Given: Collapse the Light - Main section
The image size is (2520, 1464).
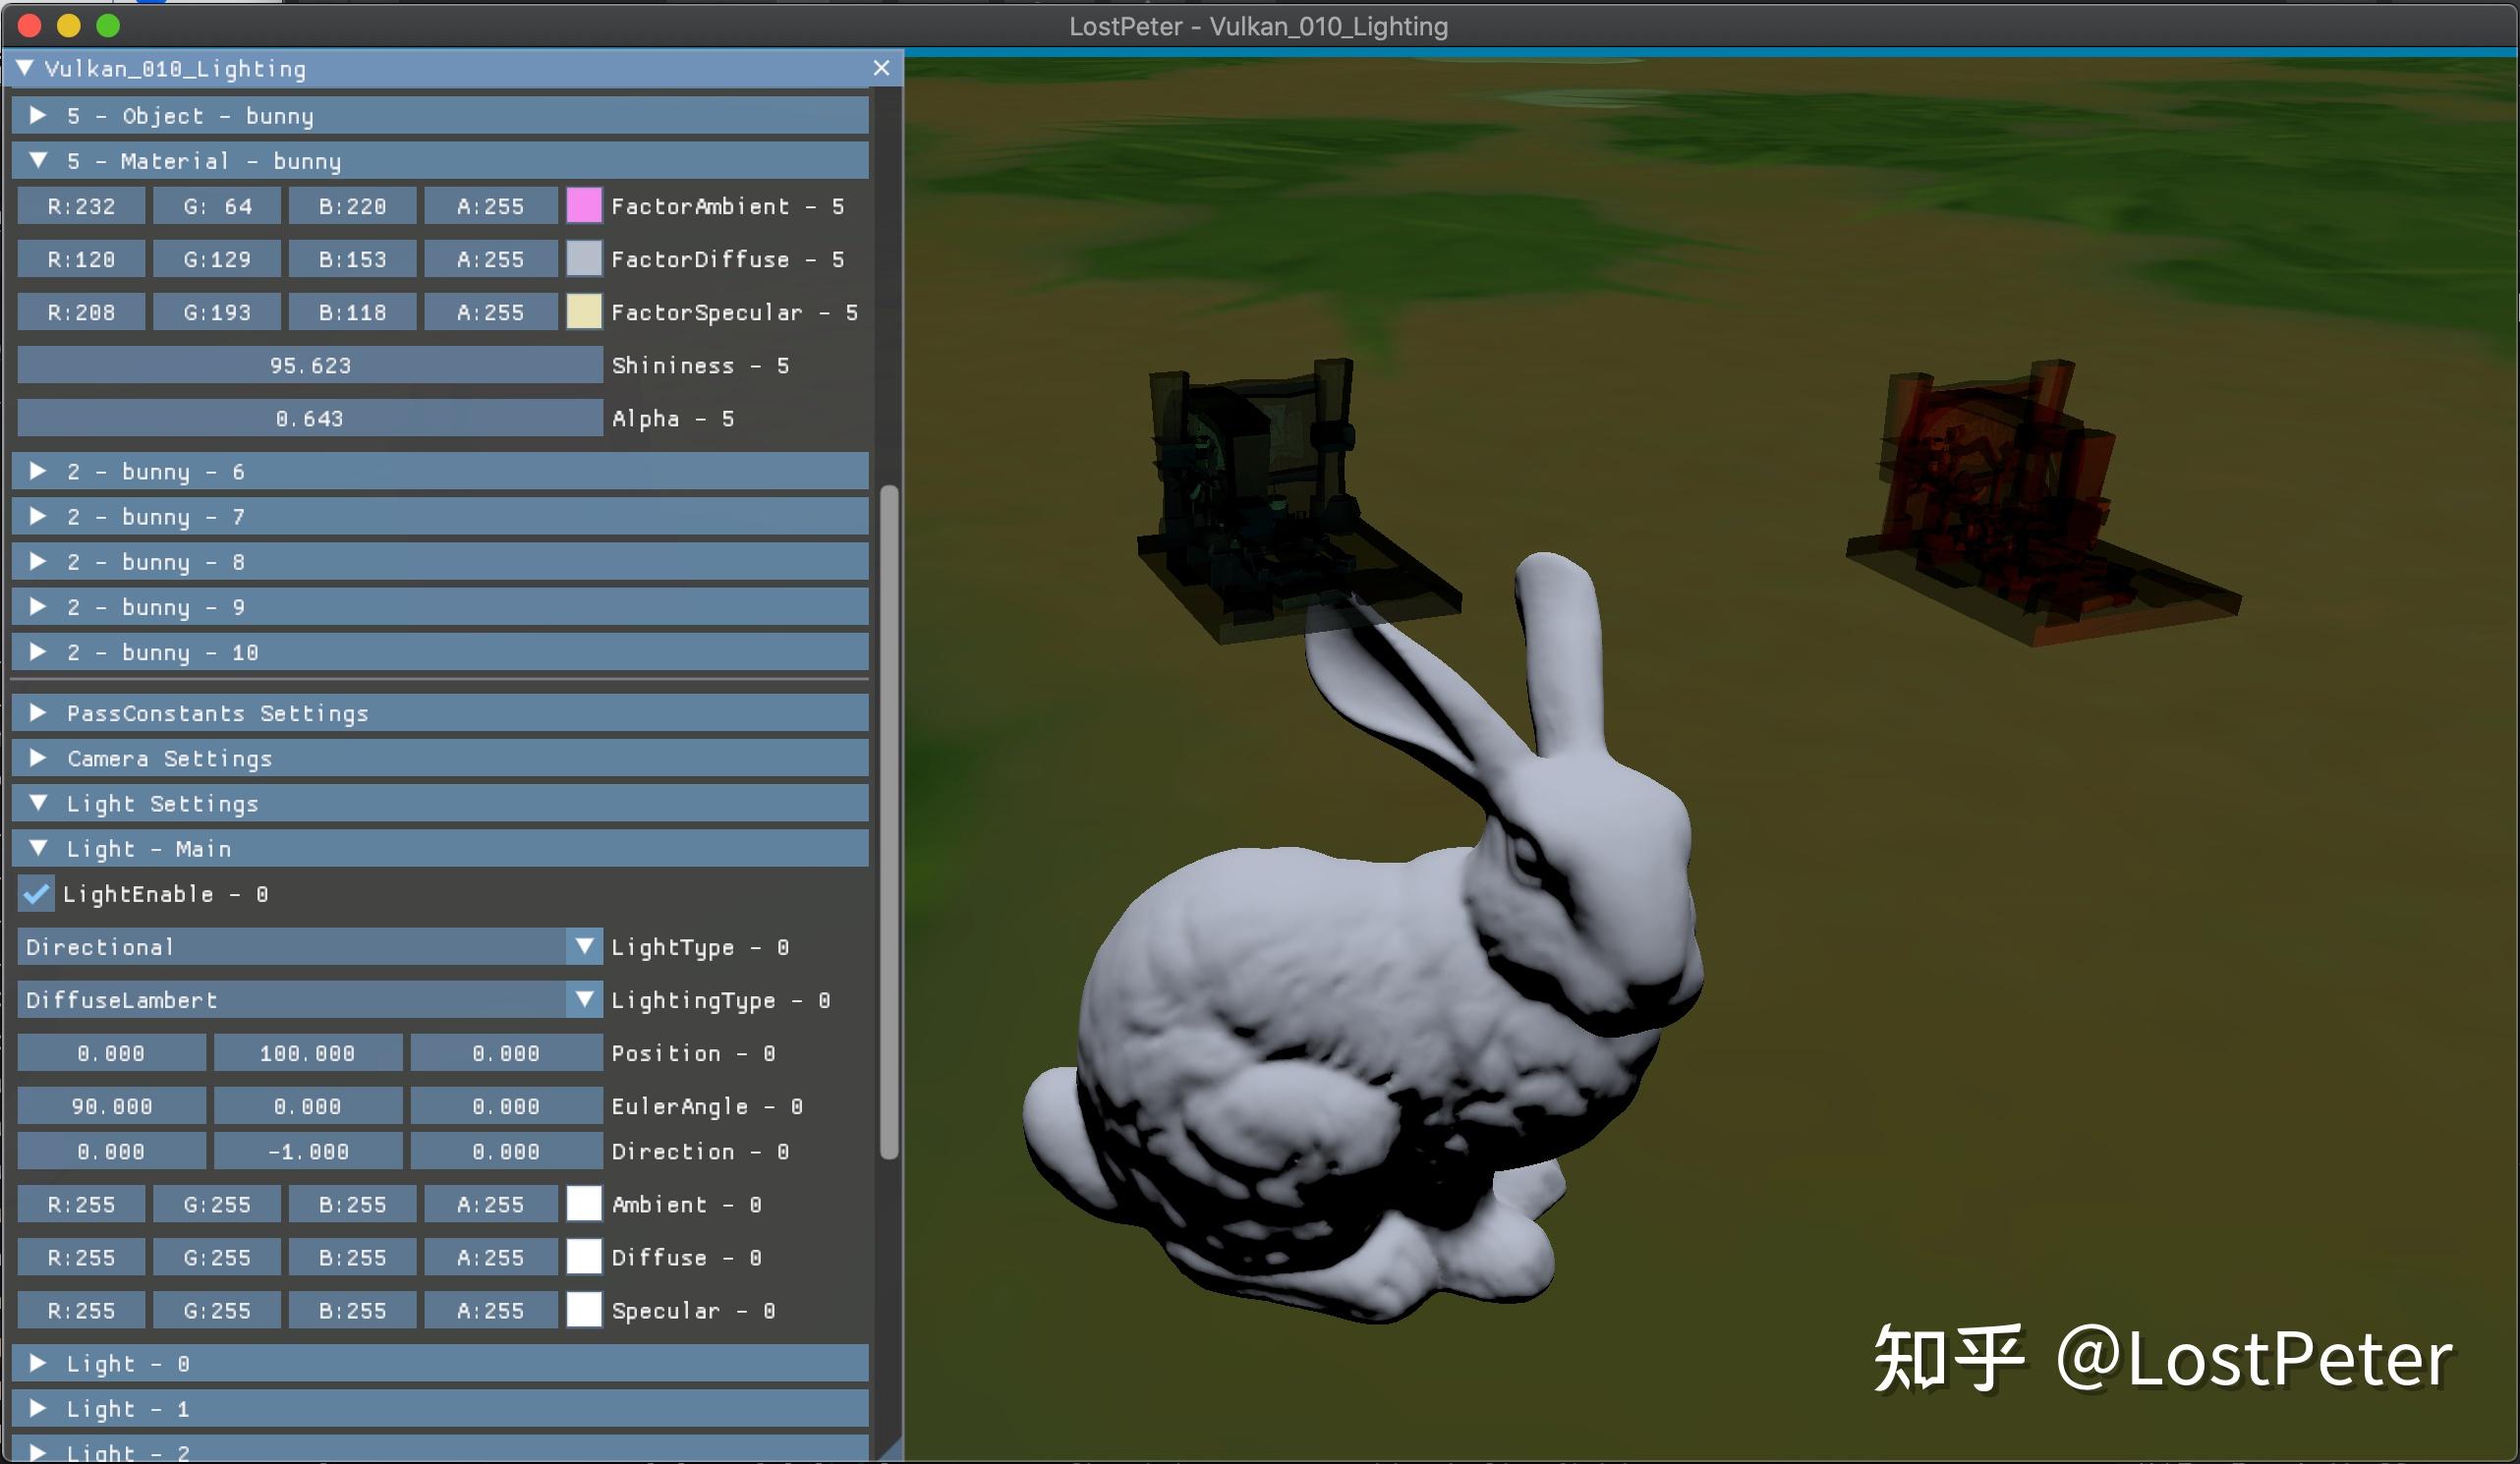Looking at the screenshot, I should 39,848.
